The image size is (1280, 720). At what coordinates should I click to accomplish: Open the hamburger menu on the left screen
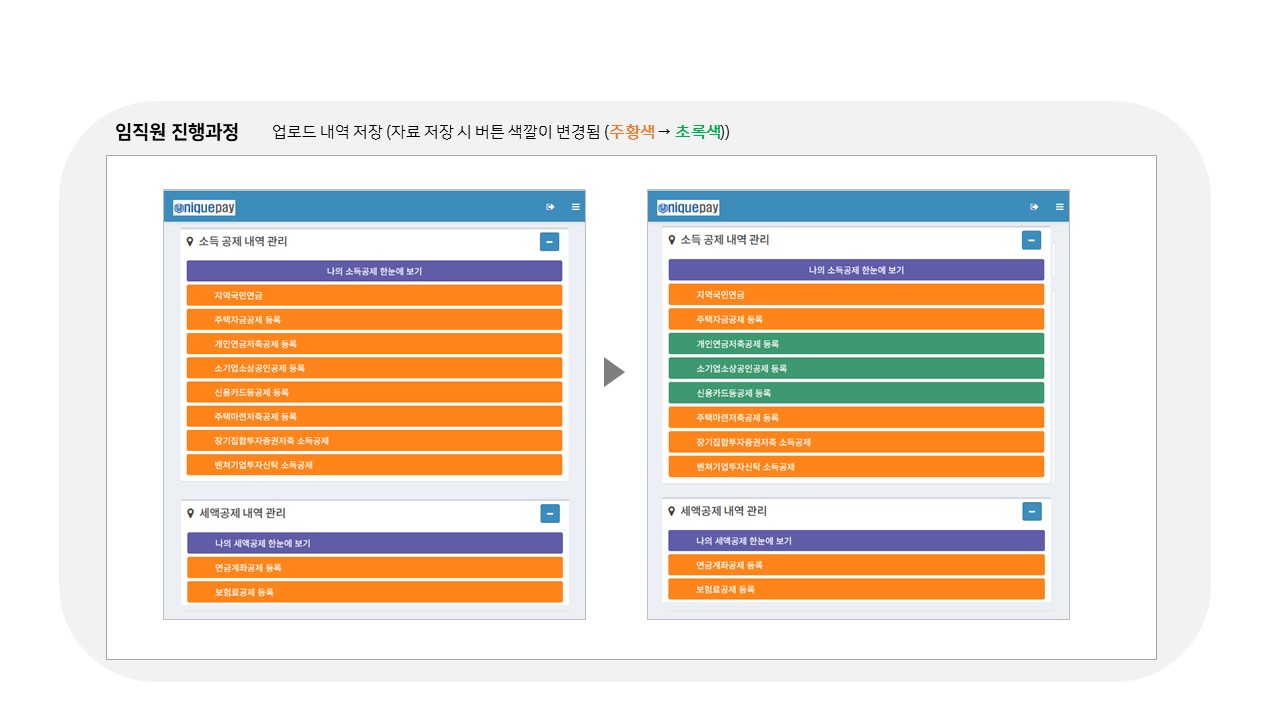point(576,206)
